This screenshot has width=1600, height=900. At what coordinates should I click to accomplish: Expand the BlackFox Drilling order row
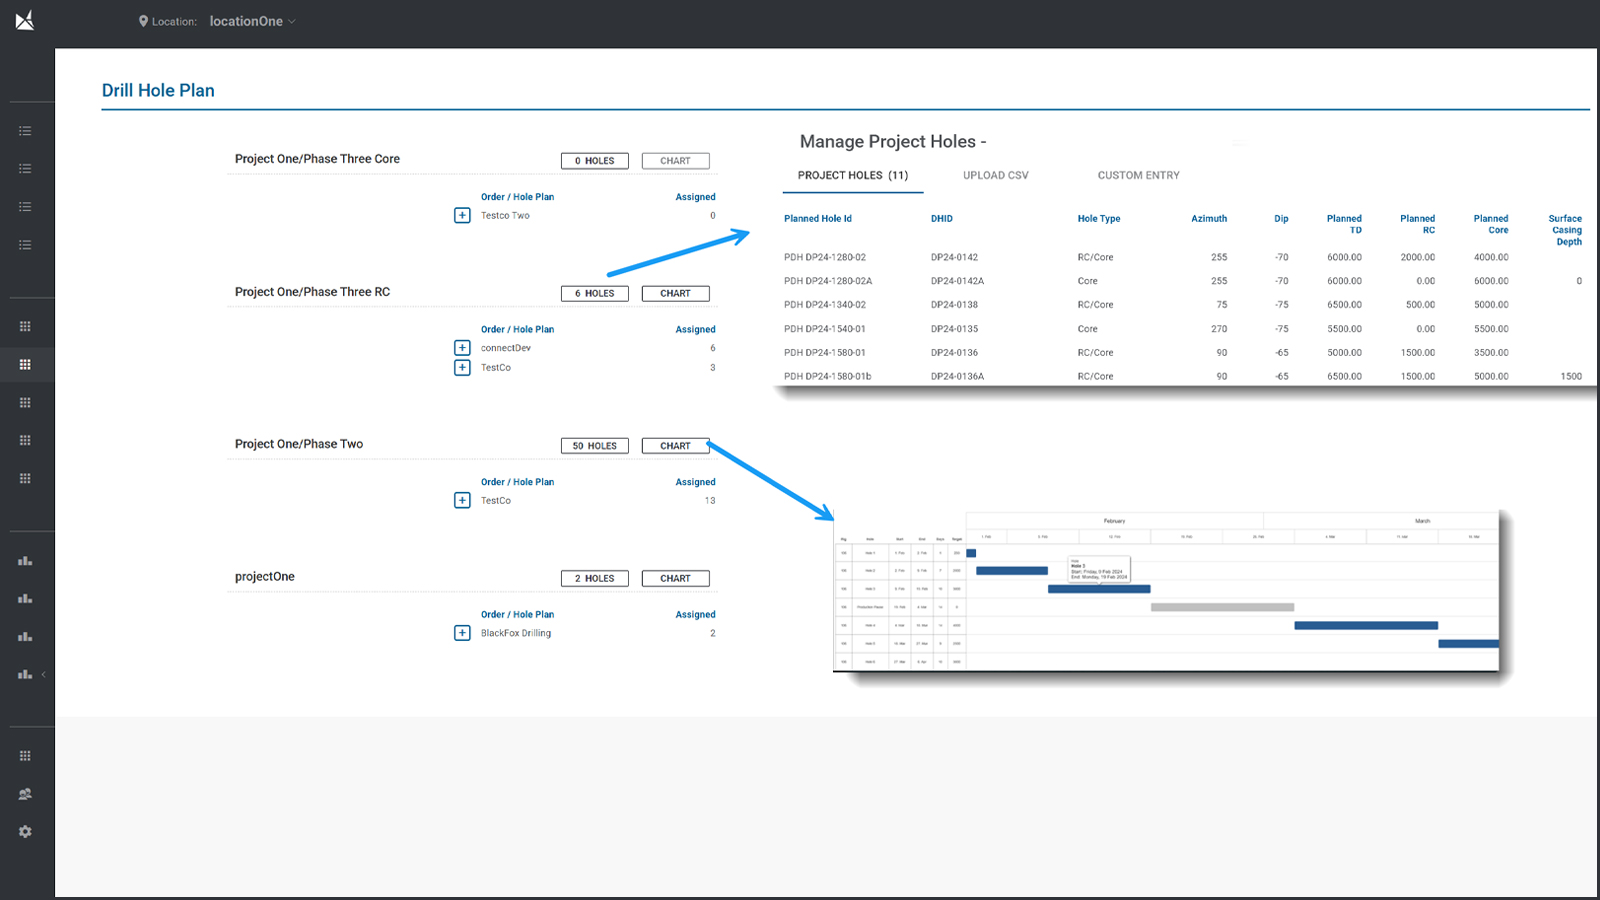462,633
